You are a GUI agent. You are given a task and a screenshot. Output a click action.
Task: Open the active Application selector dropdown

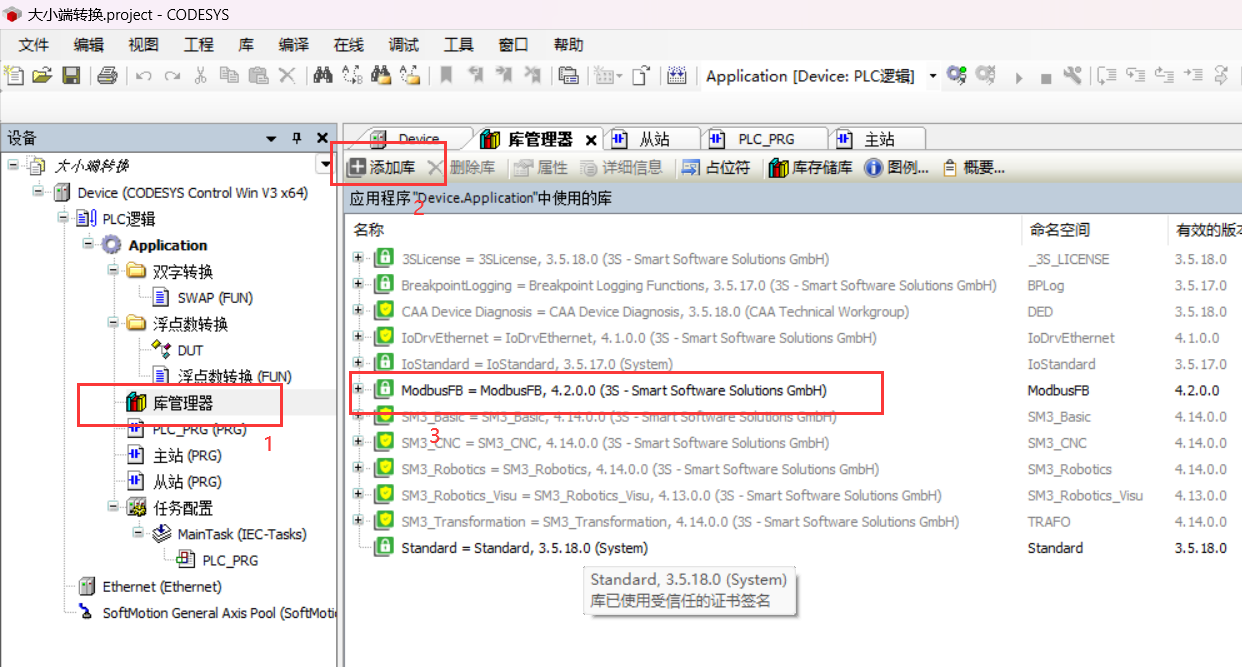point(933,76)
